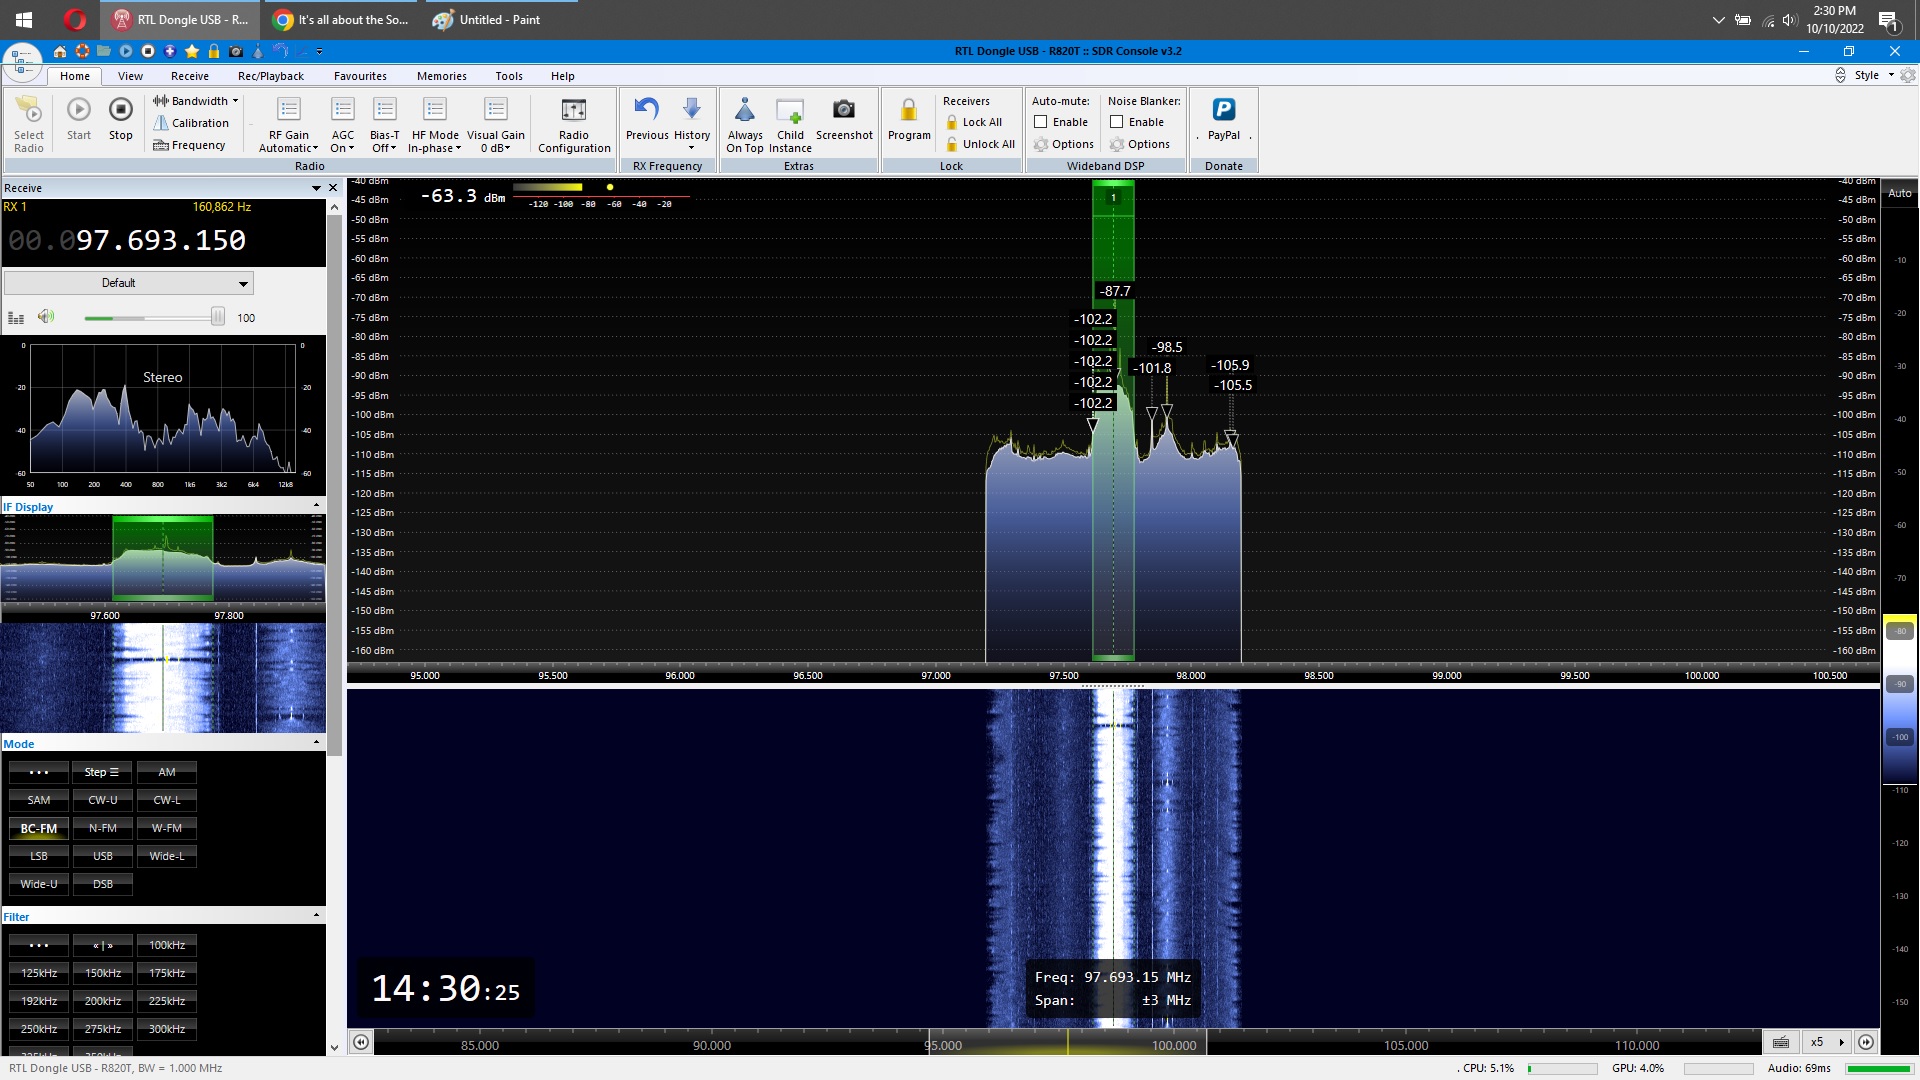
Task: Open the Receive ribbon tab
Action: (x=189, y=76)
